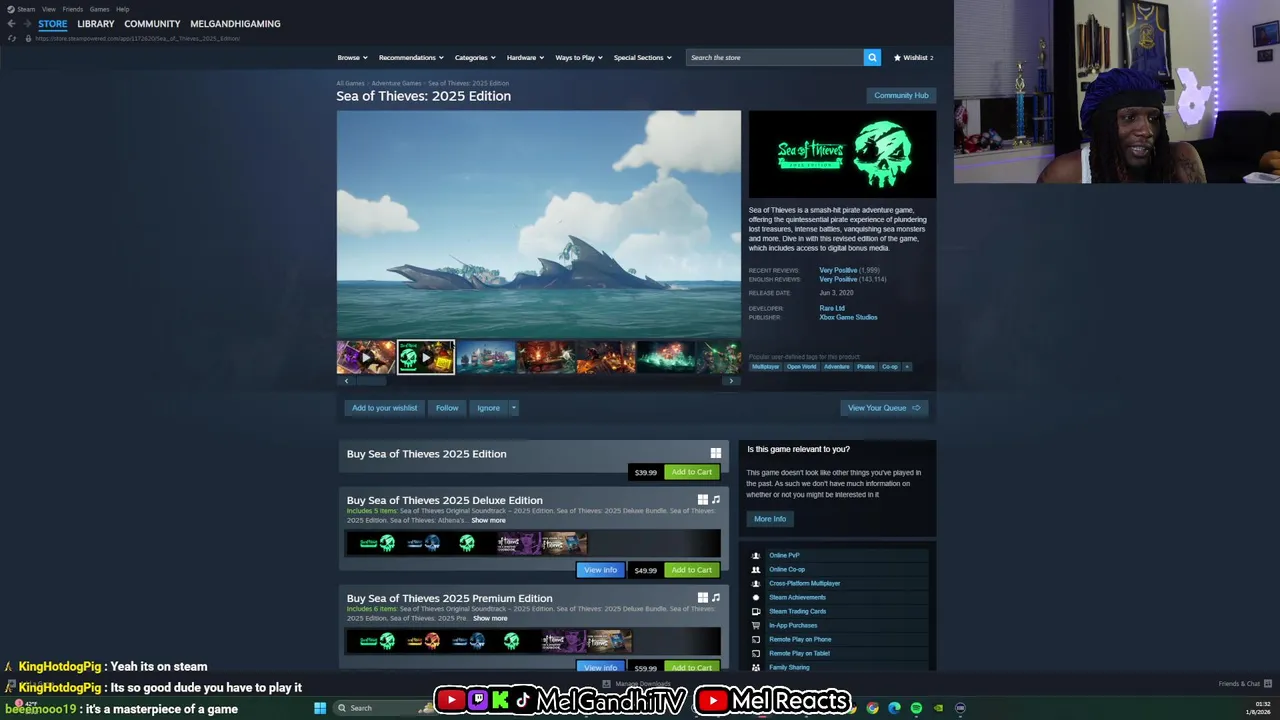Select the second trailer thumbnail with skull logo
1280x720 pixels.
426,357
